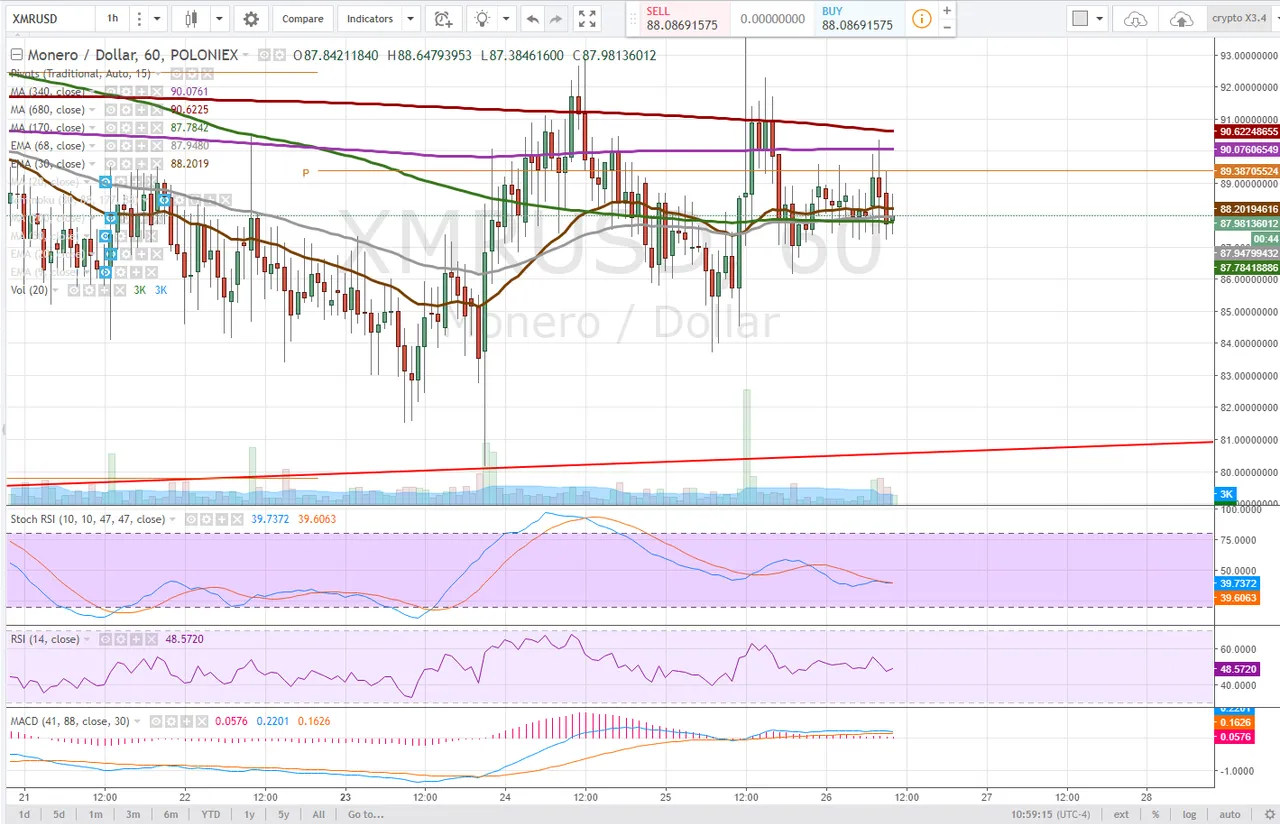Screen dimensions: 1280x824
Task: Select the 1y date range
Action: pyautogui.click(x=249, y=814)
